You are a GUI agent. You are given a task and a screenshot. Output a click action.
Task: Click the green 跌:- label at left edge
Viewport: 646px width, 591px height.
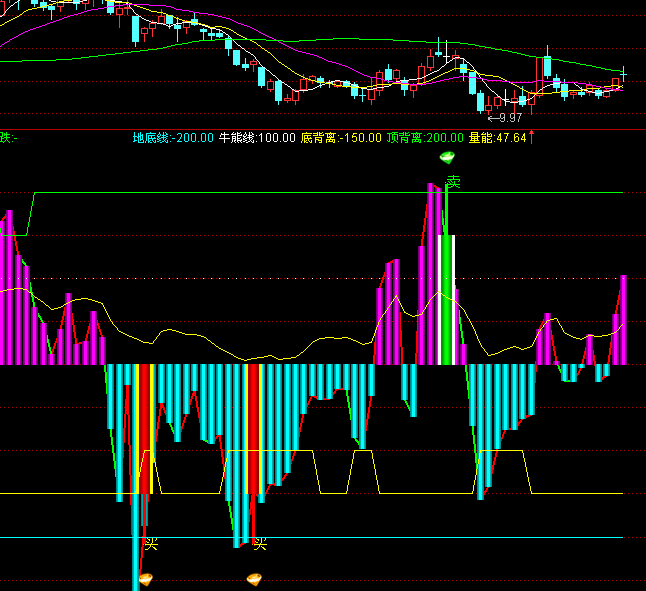tap(9, 138)
